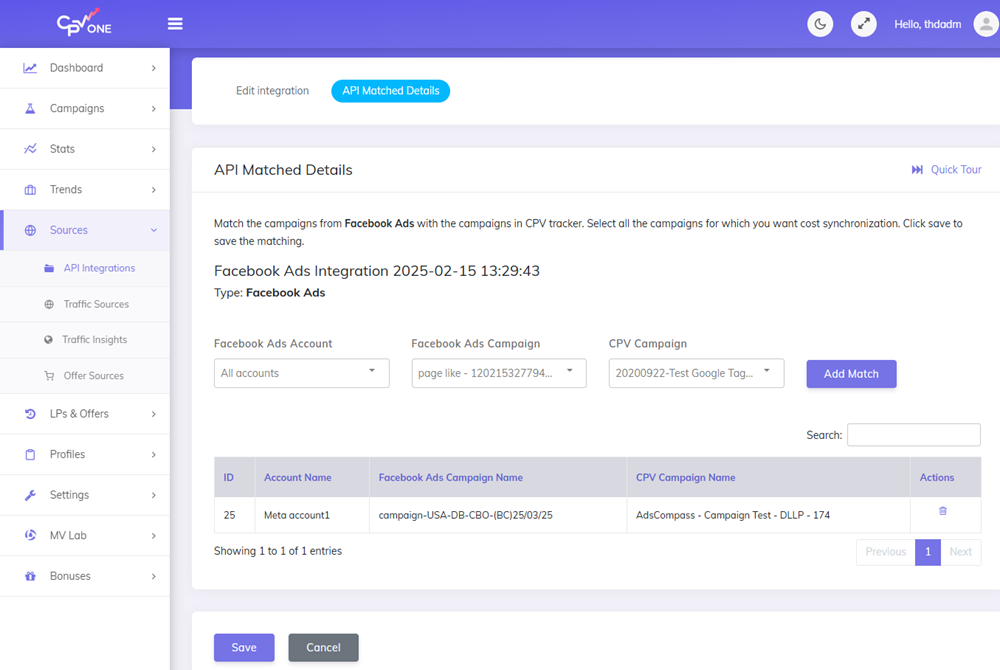Switch to the Edit integration tab
The height and width of the screenshot is (670, 1000).
coord(272,90)
